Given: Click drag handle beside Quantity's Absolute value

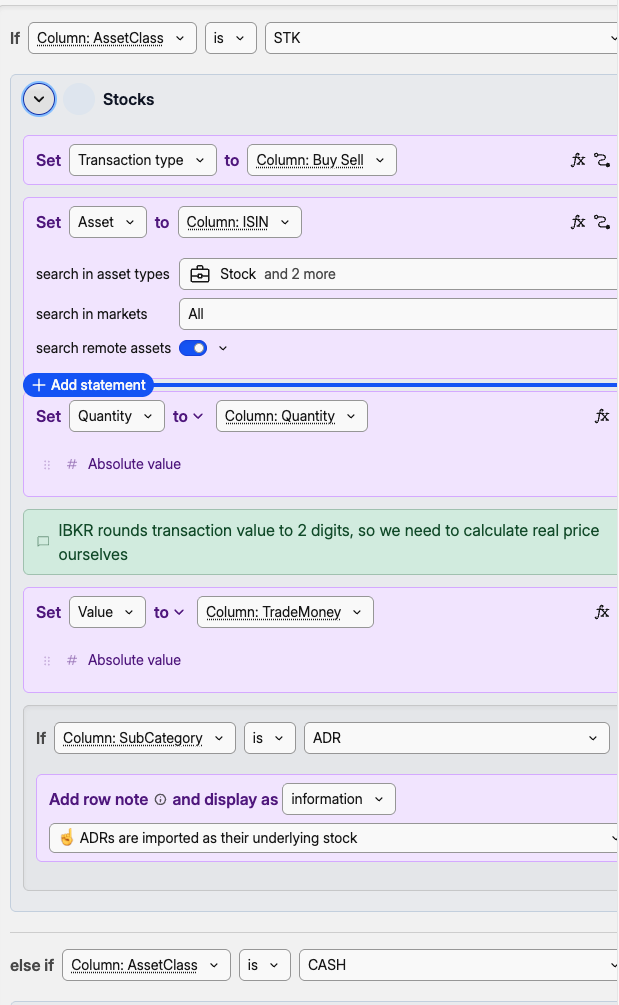Looking at the screenshot, I should pos(47,464).
